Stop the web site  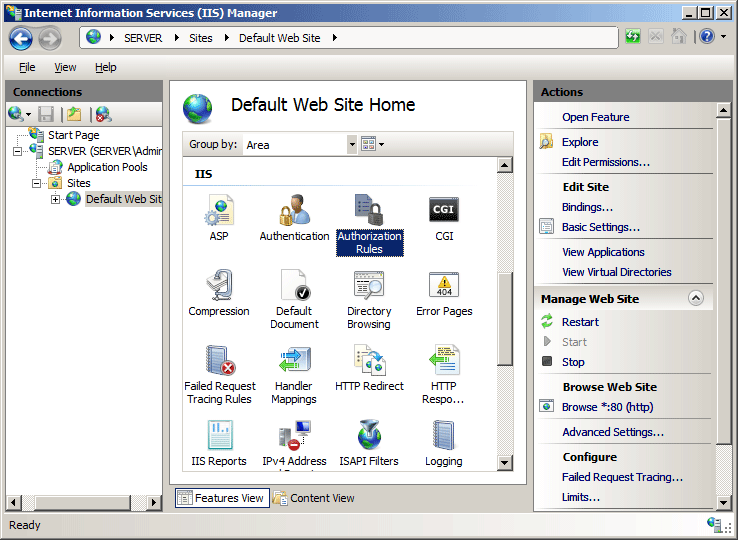(573, 362)
